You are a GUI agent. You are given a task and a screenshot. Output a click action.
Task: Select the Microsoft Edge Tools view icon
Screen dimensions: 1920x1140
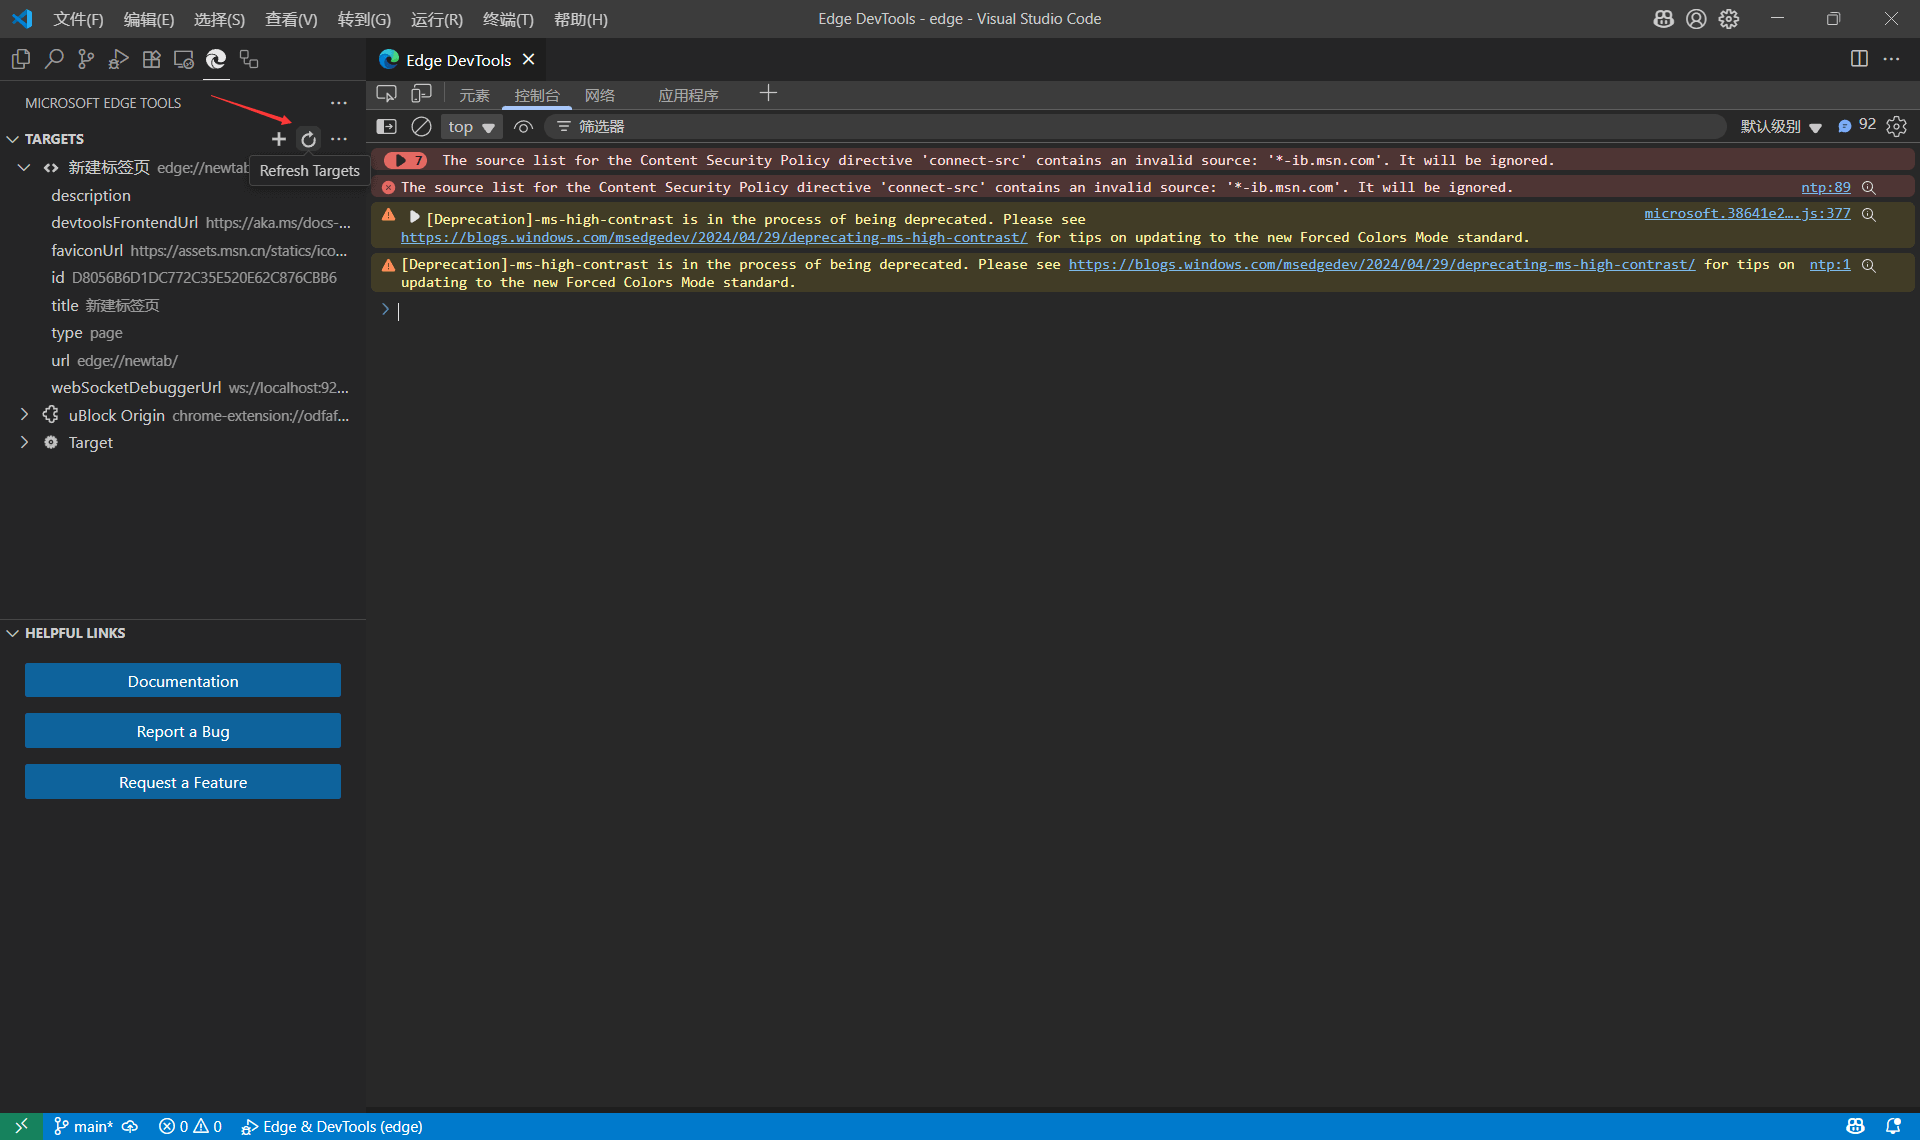pyautogui.click(x=216, y=60)
